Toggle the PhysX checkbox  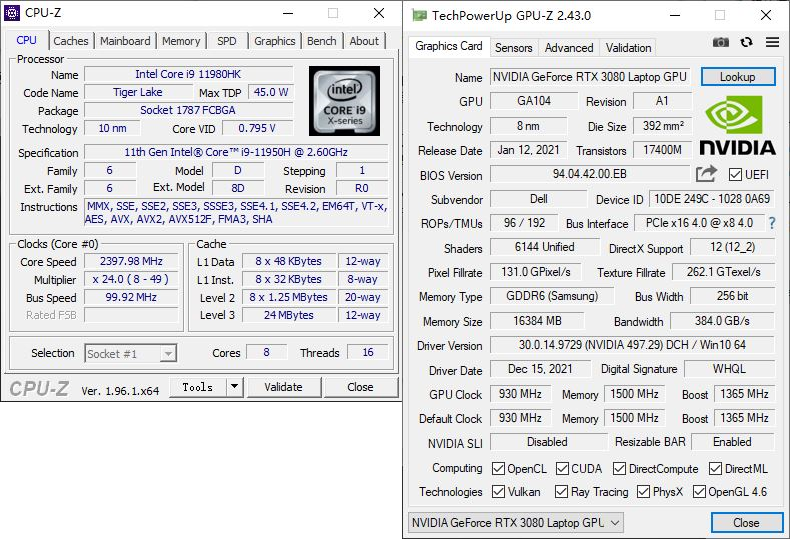[643, 491]
